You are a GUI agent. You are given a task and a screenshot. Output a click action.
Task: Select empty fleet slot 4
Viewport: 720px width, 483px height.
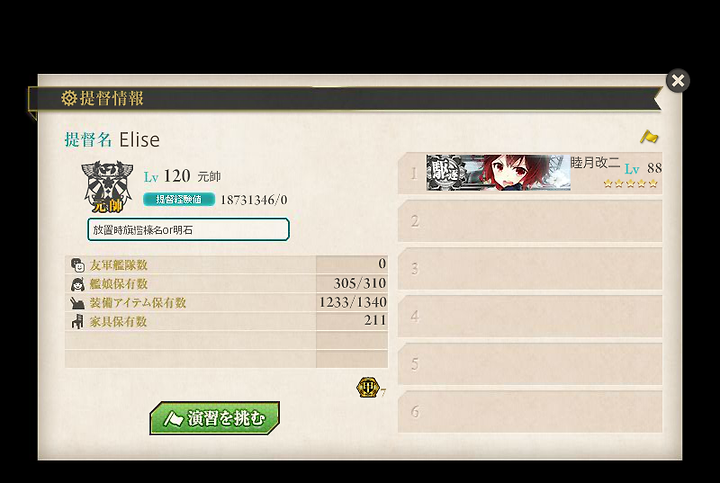(x=530, y=316)
